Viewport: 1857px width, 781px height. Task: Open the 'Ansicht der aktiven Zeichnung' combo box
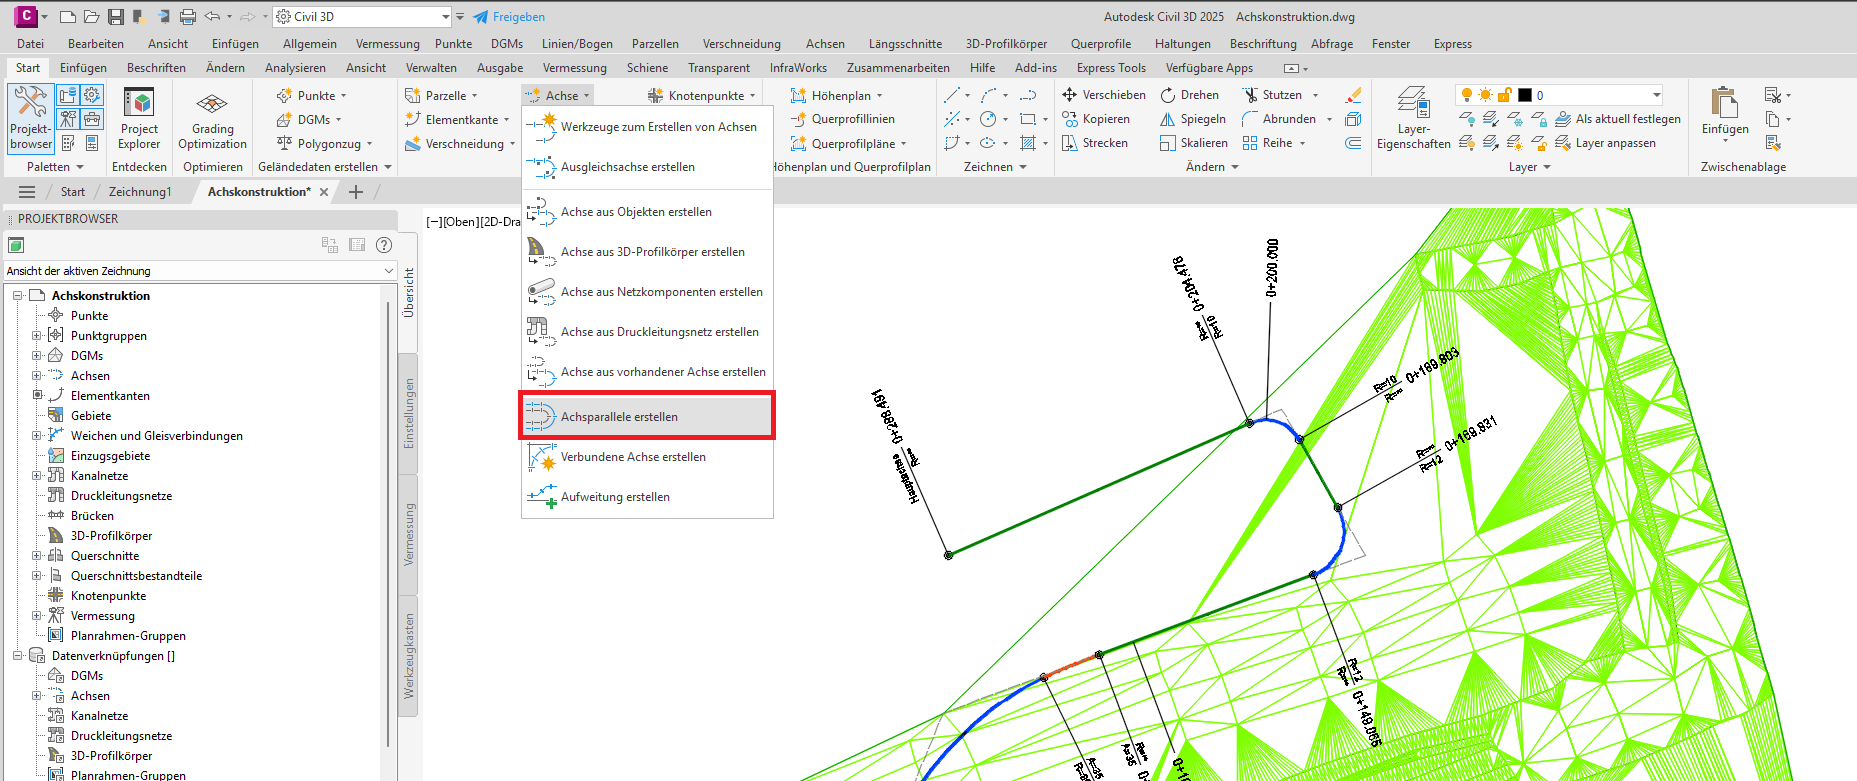point(200,271)
